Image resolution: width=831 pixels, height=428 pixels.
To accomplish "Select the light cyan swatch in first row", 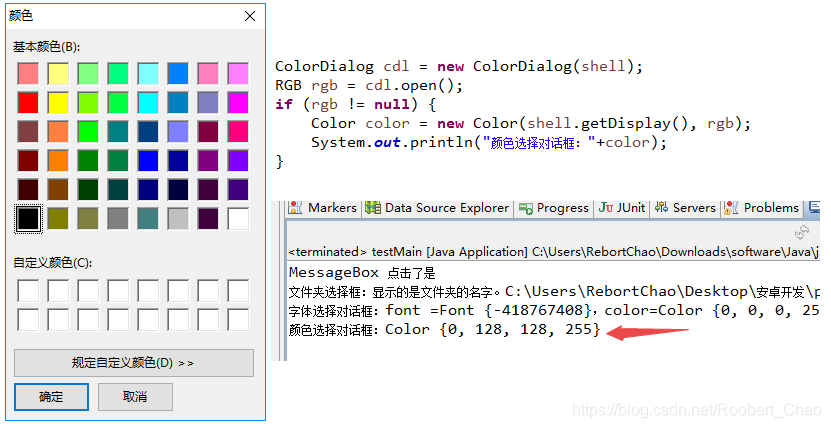I will [x=148, y=74].
